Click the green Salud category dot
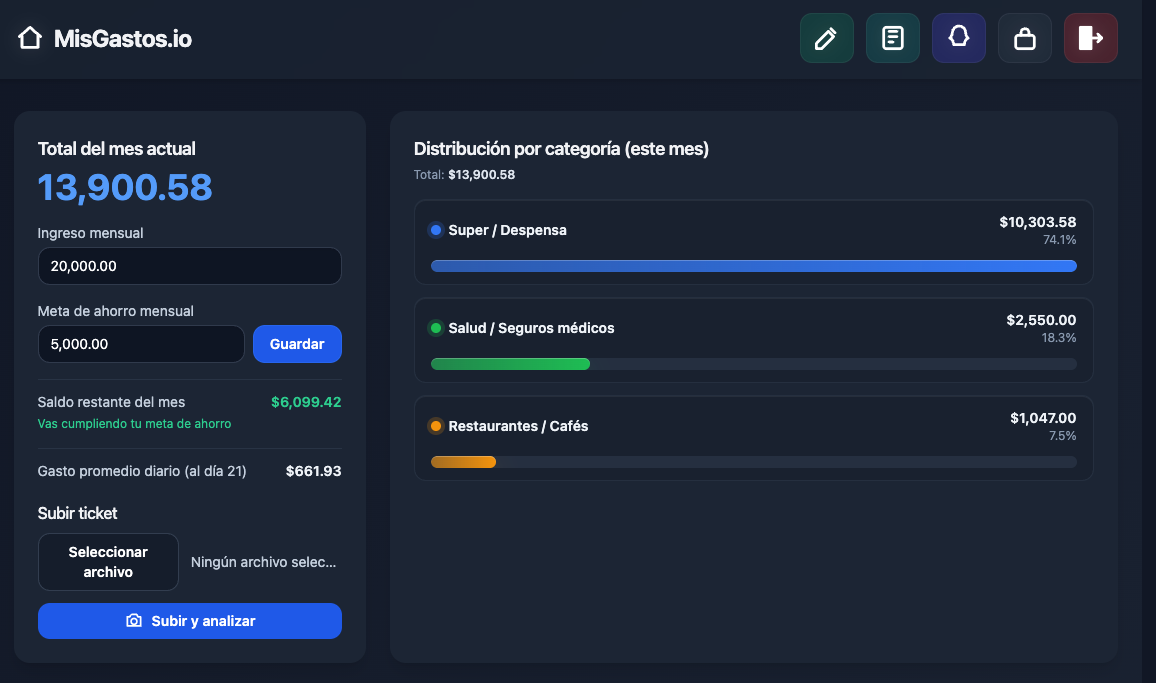Image resolution: width=1156 pixels, height=683 pixels. tap(436, 328)
